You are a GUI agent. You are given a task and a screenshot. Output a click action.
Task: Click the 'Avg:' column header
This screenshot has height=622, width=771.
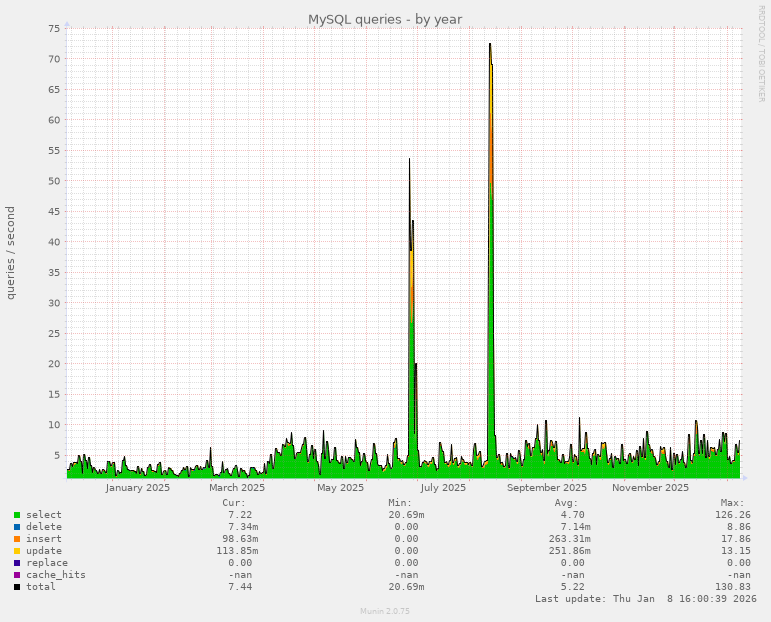tap(566, 503)
